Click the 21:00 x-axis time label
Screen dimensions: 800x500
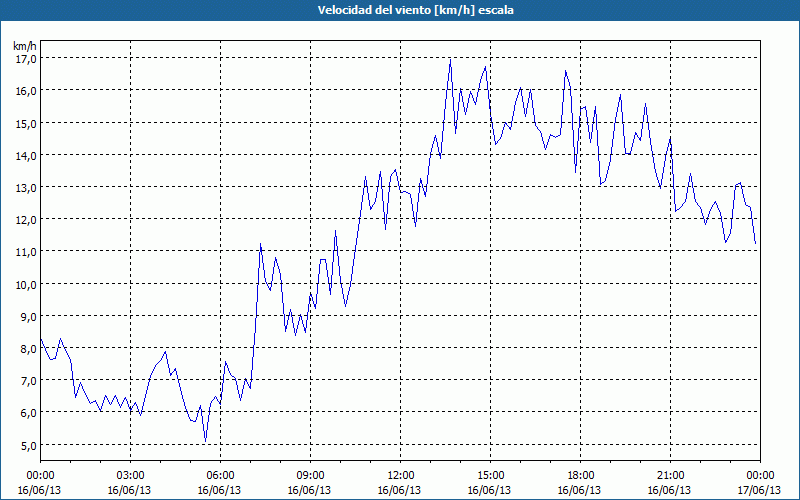tap(670, 476)
